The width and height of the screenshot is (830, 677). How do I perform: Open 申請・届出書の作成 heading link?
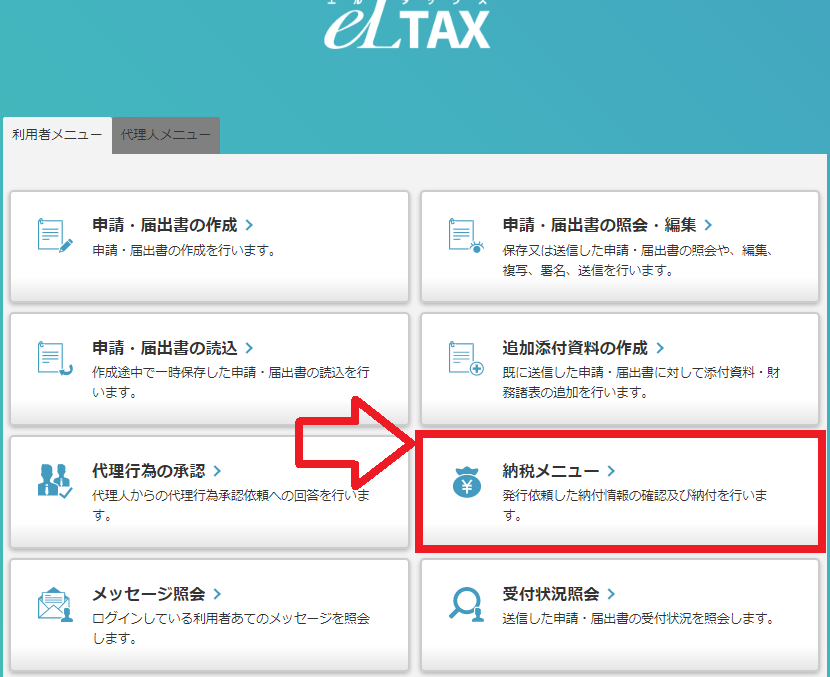(165, 225)
